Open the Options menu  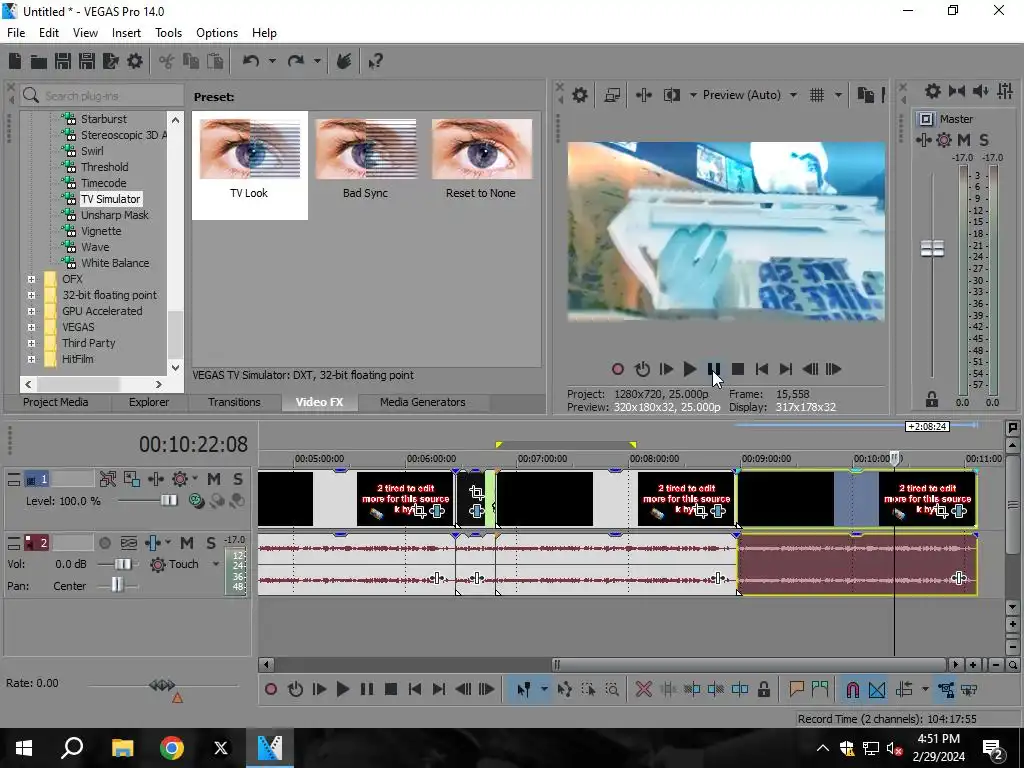tap(217, 33)
